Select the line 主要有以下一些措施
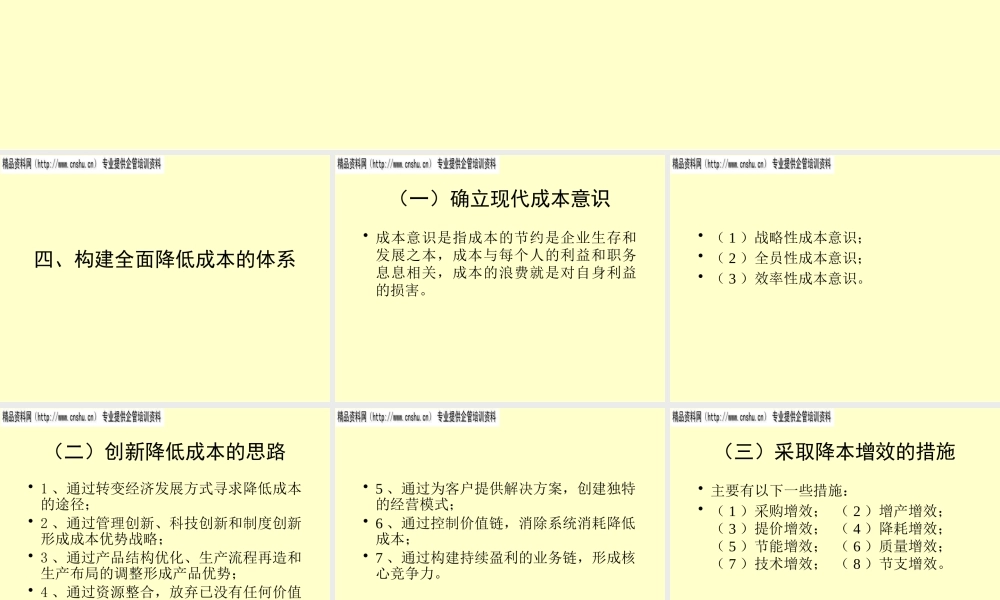 [779, 490]
